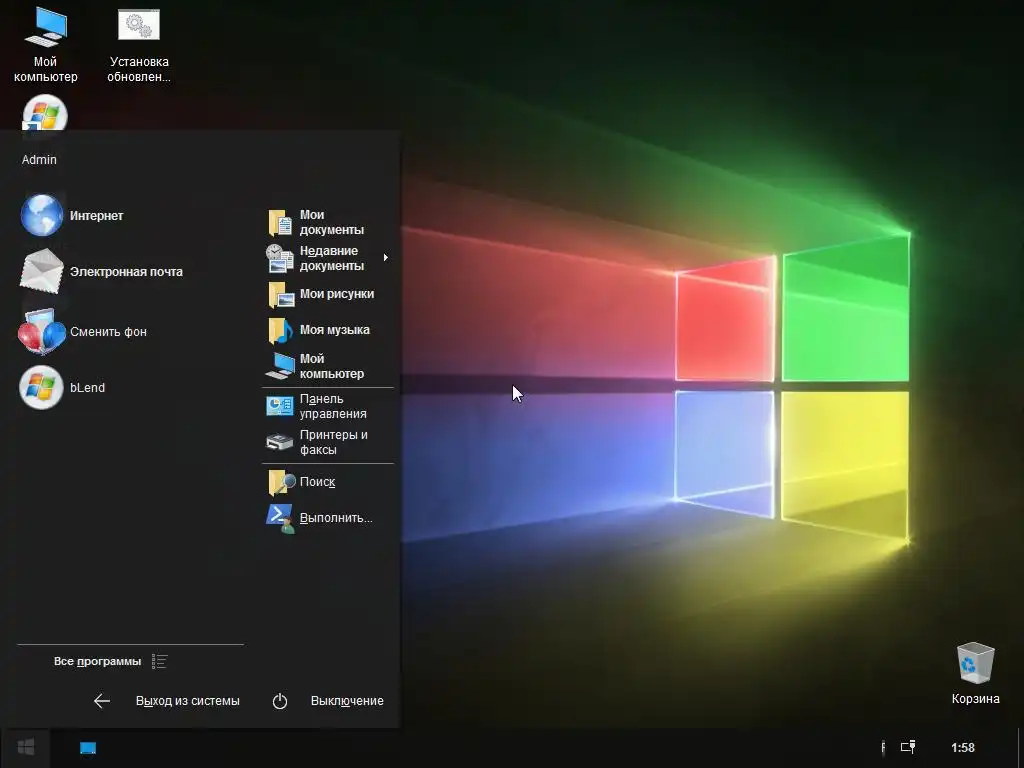Expand the Все программы list
This screenshot has width=1024, height=768.
[x=97, y=662]
